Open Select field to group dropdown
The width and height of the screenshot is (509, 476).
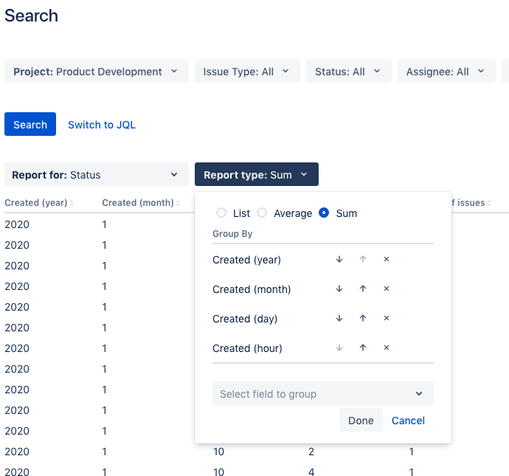tap(323, 393)
